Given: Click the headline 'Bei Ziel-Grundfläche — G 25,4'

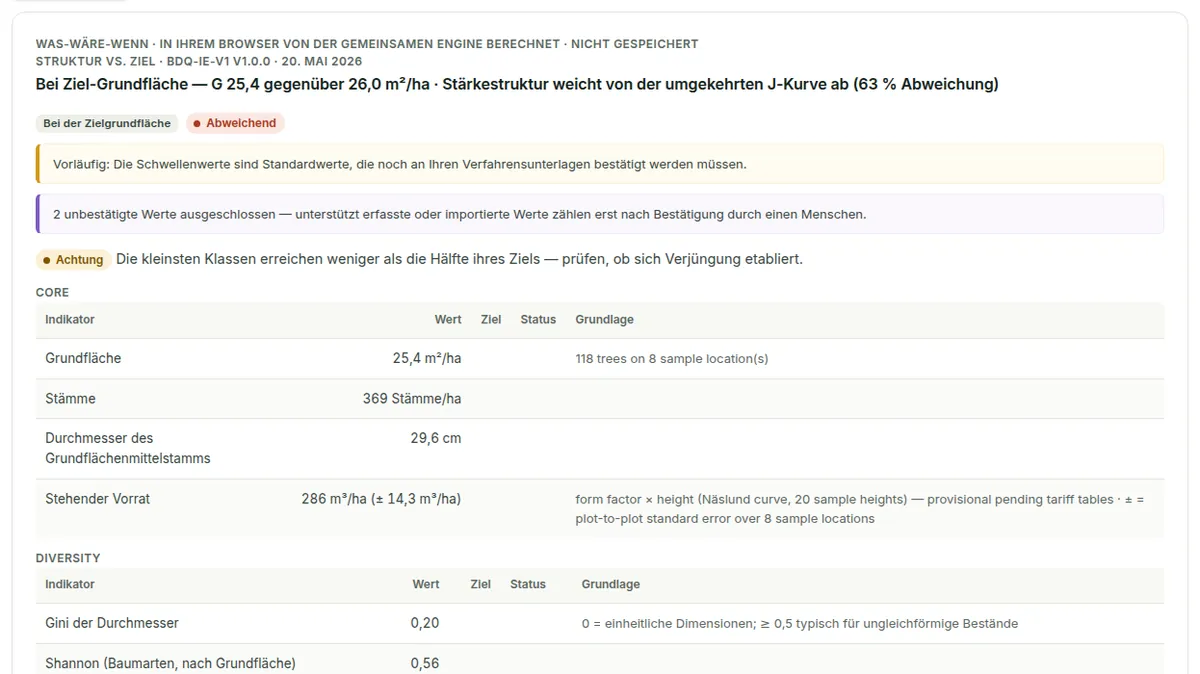Looking at the screenshot, I should click(x=517, y=84).
